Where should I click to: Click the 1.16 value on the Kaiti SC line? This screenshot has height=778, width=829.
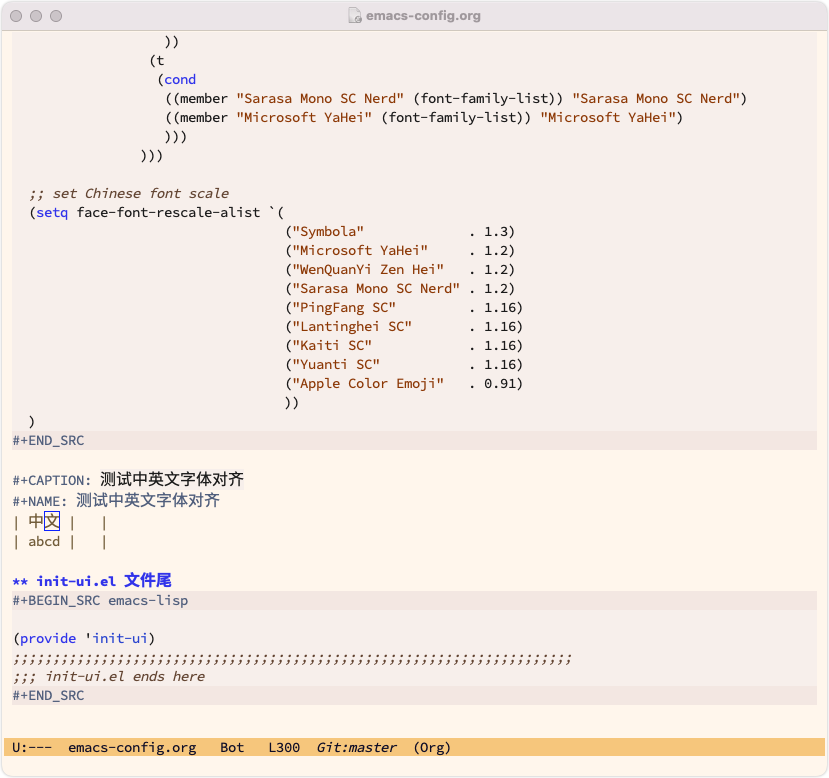[500, 346]
